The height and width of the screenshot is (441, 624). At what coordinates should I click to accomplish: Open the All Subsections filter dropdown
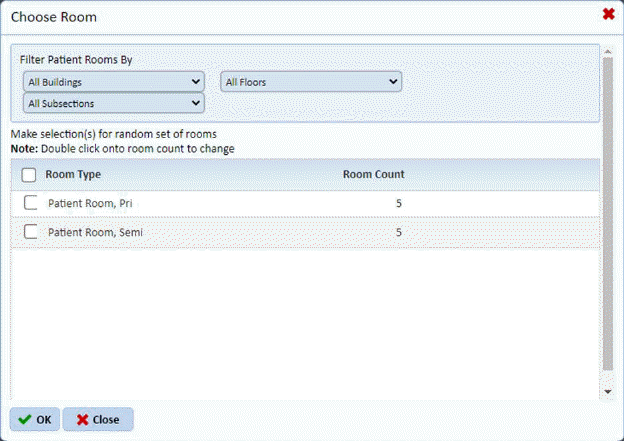click(x=113, y=102)
